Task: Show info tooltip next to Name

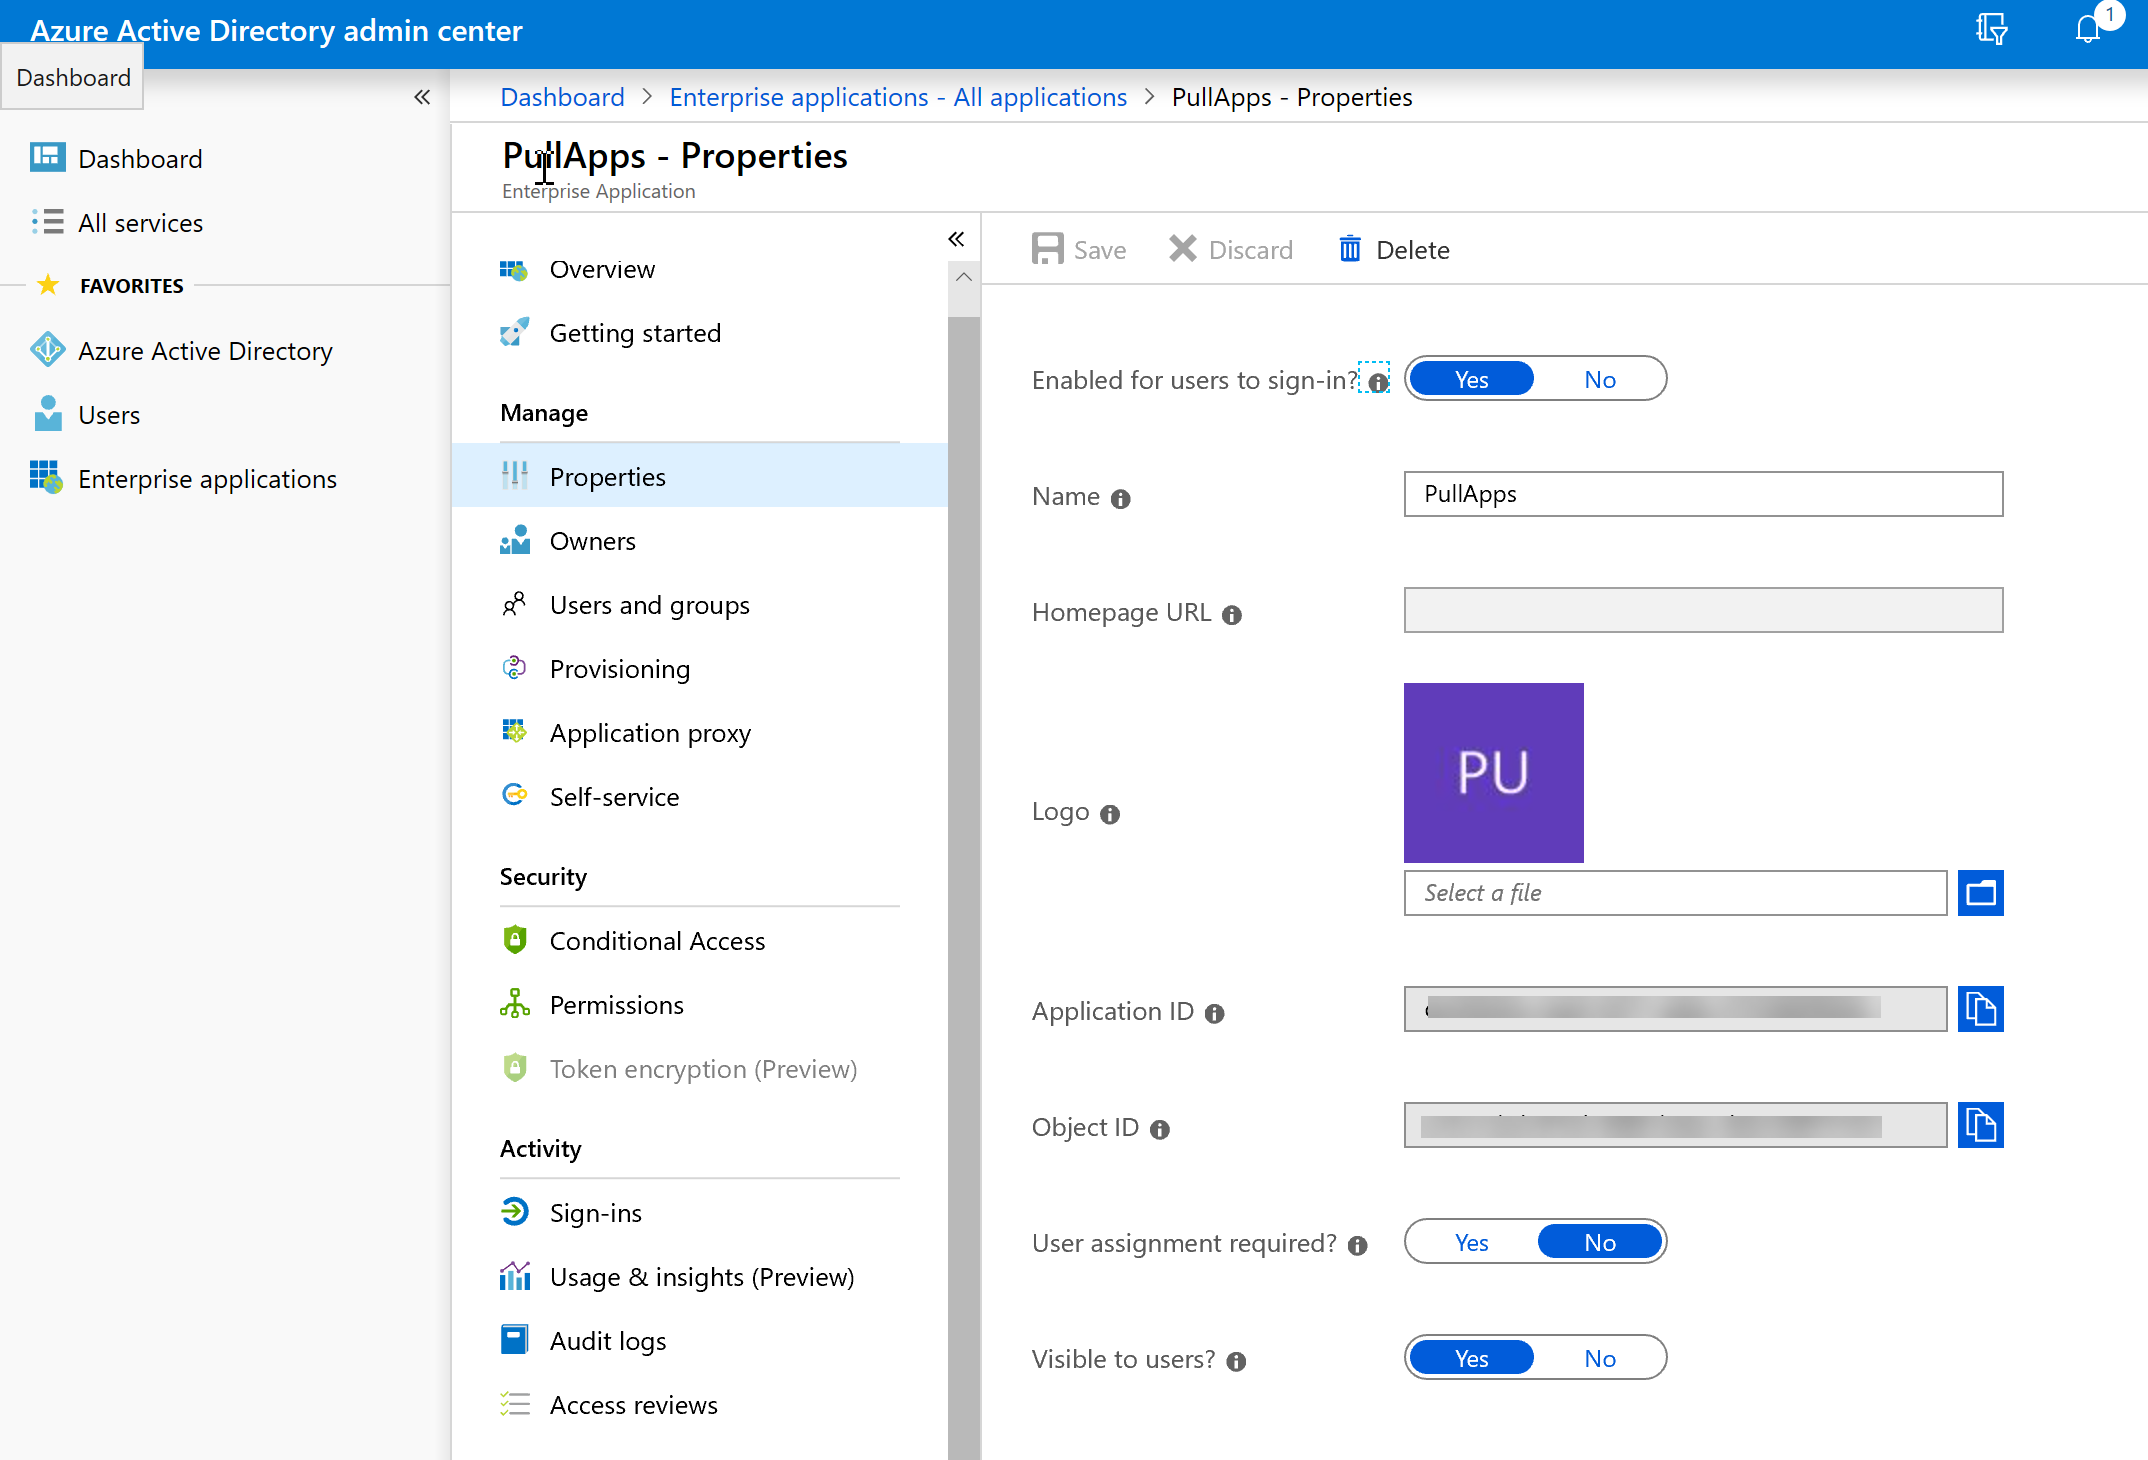Action: click(1120, 498)
